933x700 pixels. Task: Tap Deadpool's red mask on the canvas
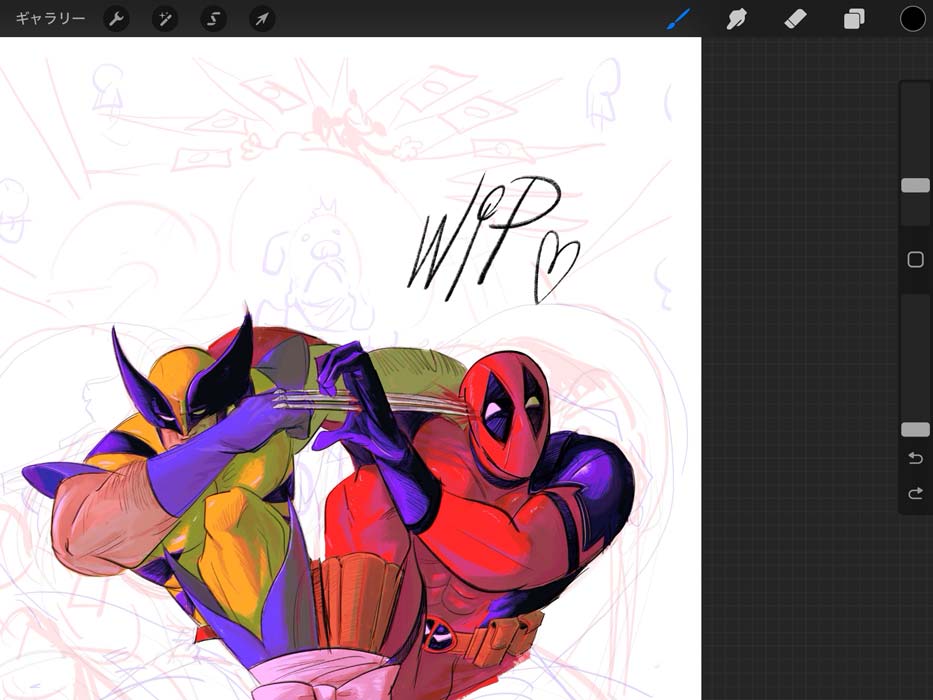[505, 410]
